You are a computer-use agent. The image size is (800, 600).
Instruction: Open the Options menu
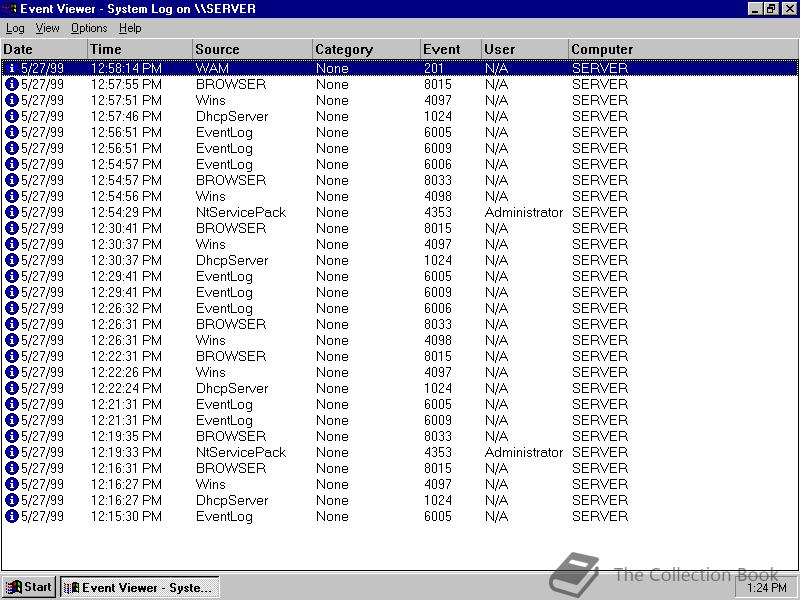point(89,28)
